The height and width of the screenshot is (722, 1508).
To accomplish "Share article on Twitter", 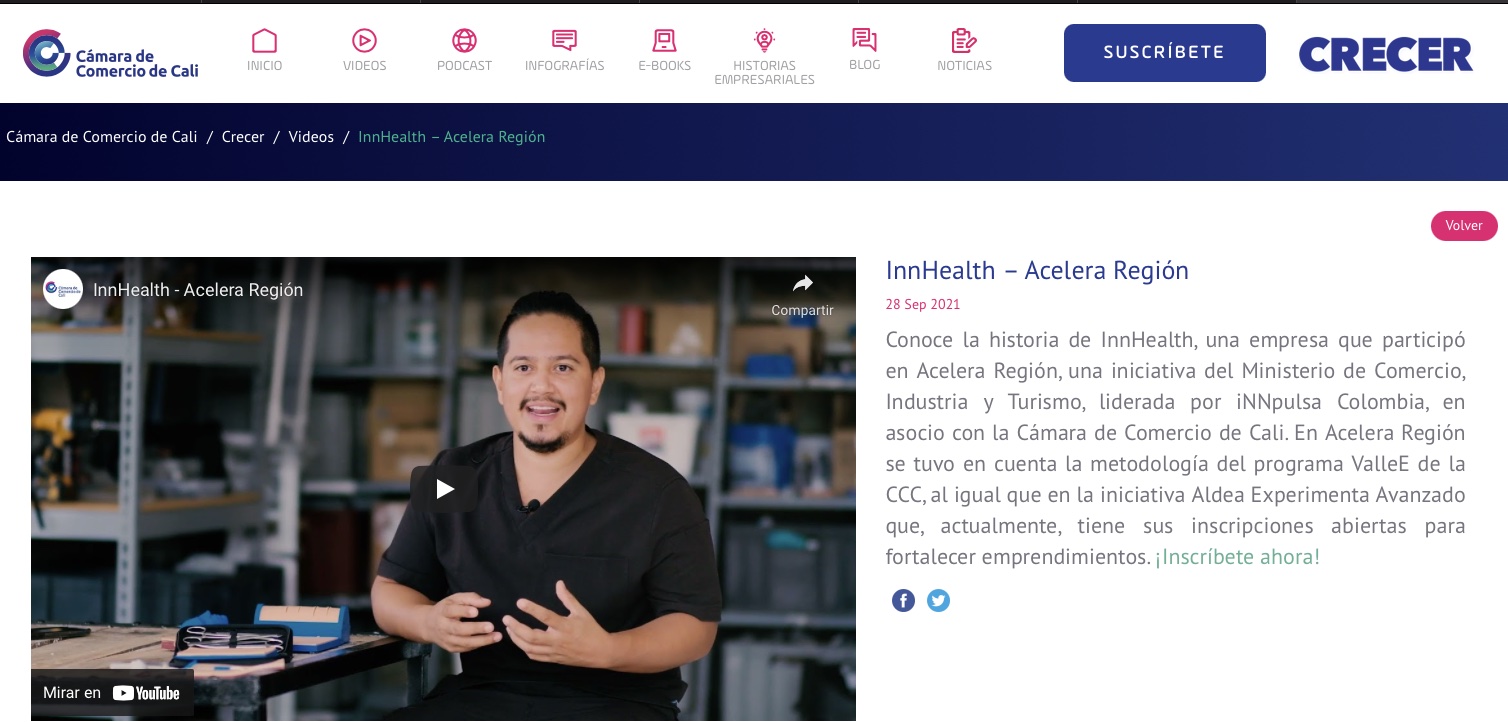I will [x=938, y=601].
